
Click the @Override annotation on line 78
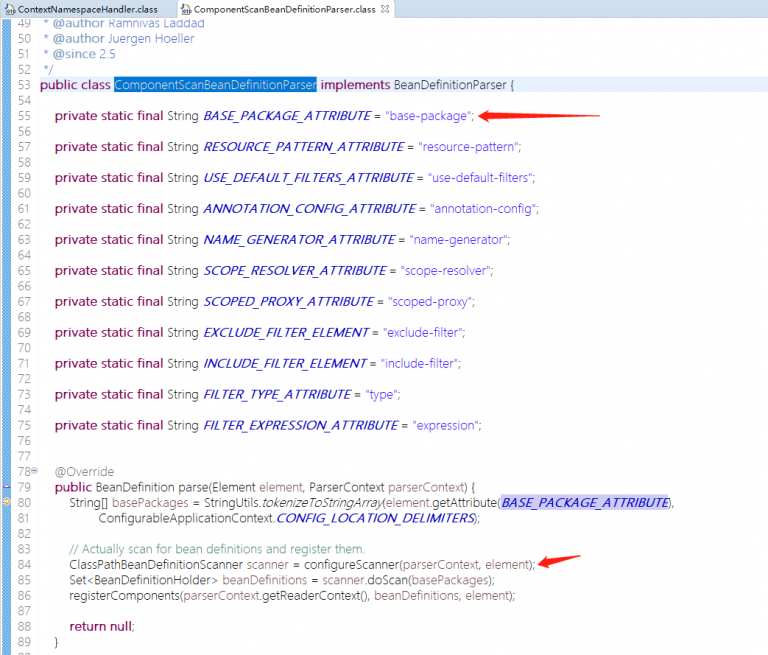(84, 471)
